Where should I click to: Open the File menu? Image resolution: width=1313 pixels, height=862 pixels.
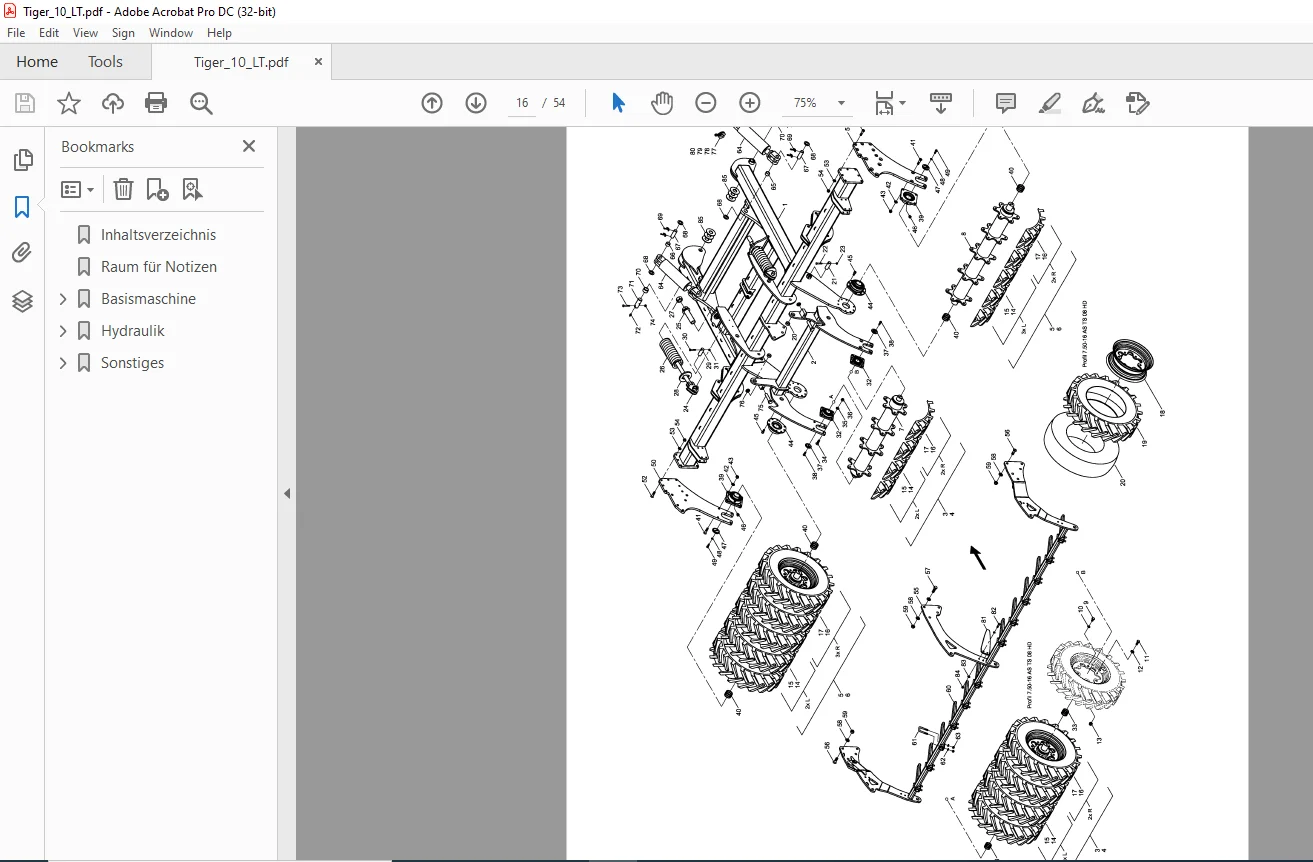point(17,33)
